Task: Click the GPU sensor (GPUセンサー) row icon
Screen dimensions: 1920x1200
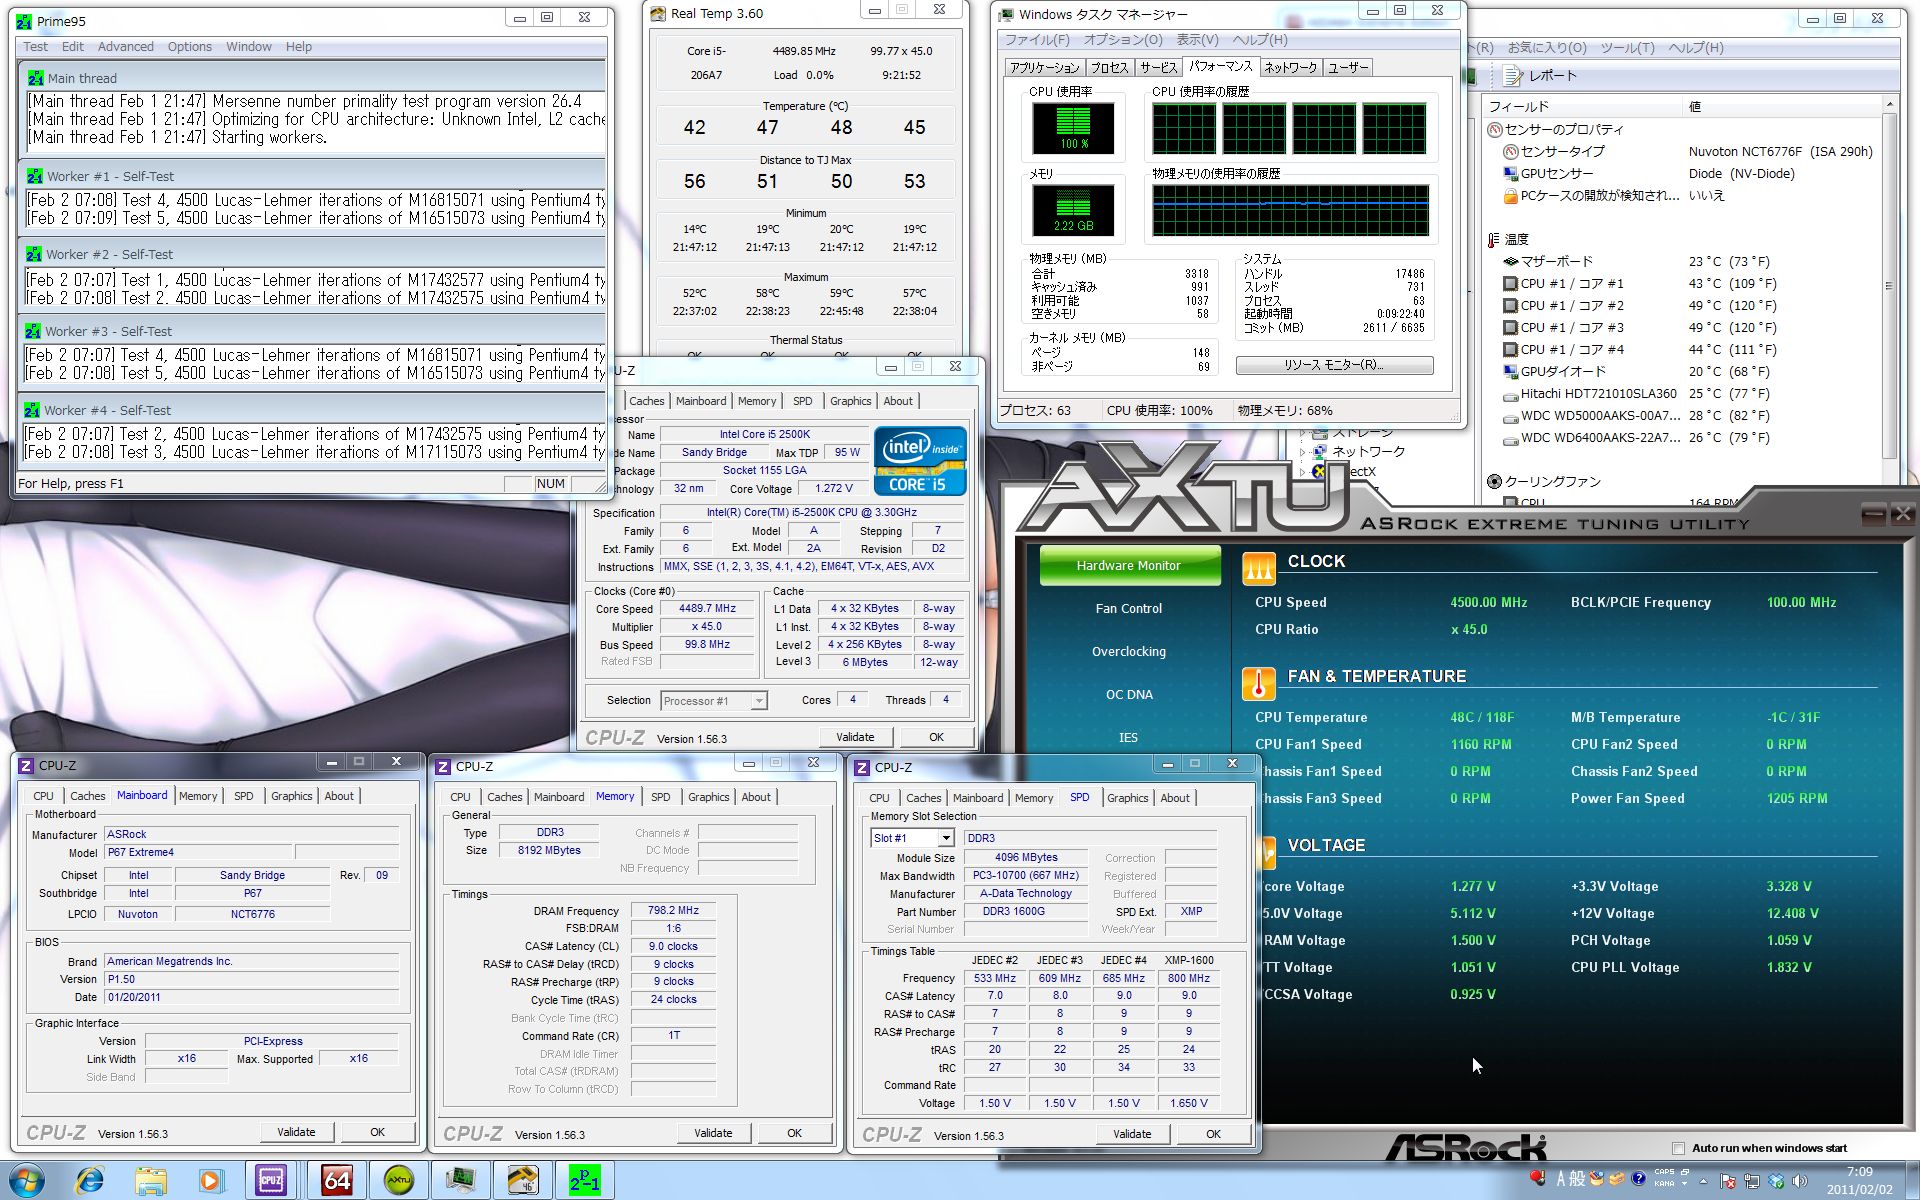Action: pyautogui.click(x=1511, y=174)
